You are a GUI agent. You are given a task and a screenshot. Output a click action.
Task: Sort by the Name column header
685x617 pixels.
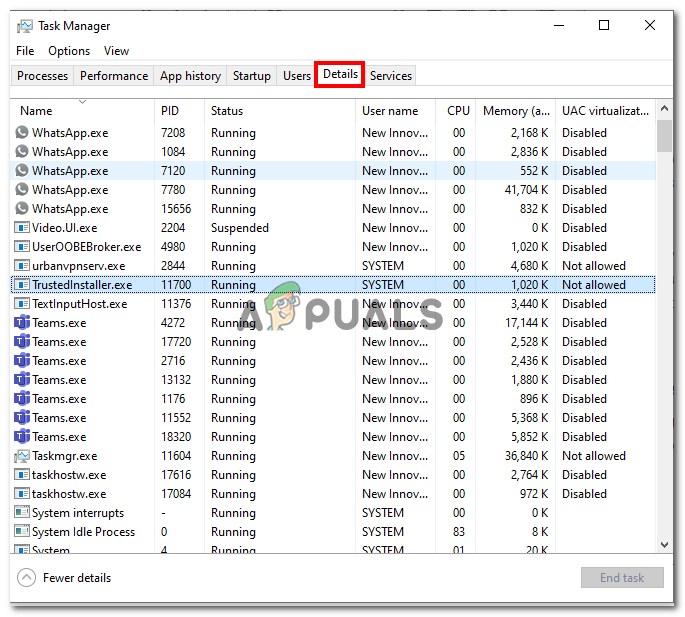click(82, 111)
